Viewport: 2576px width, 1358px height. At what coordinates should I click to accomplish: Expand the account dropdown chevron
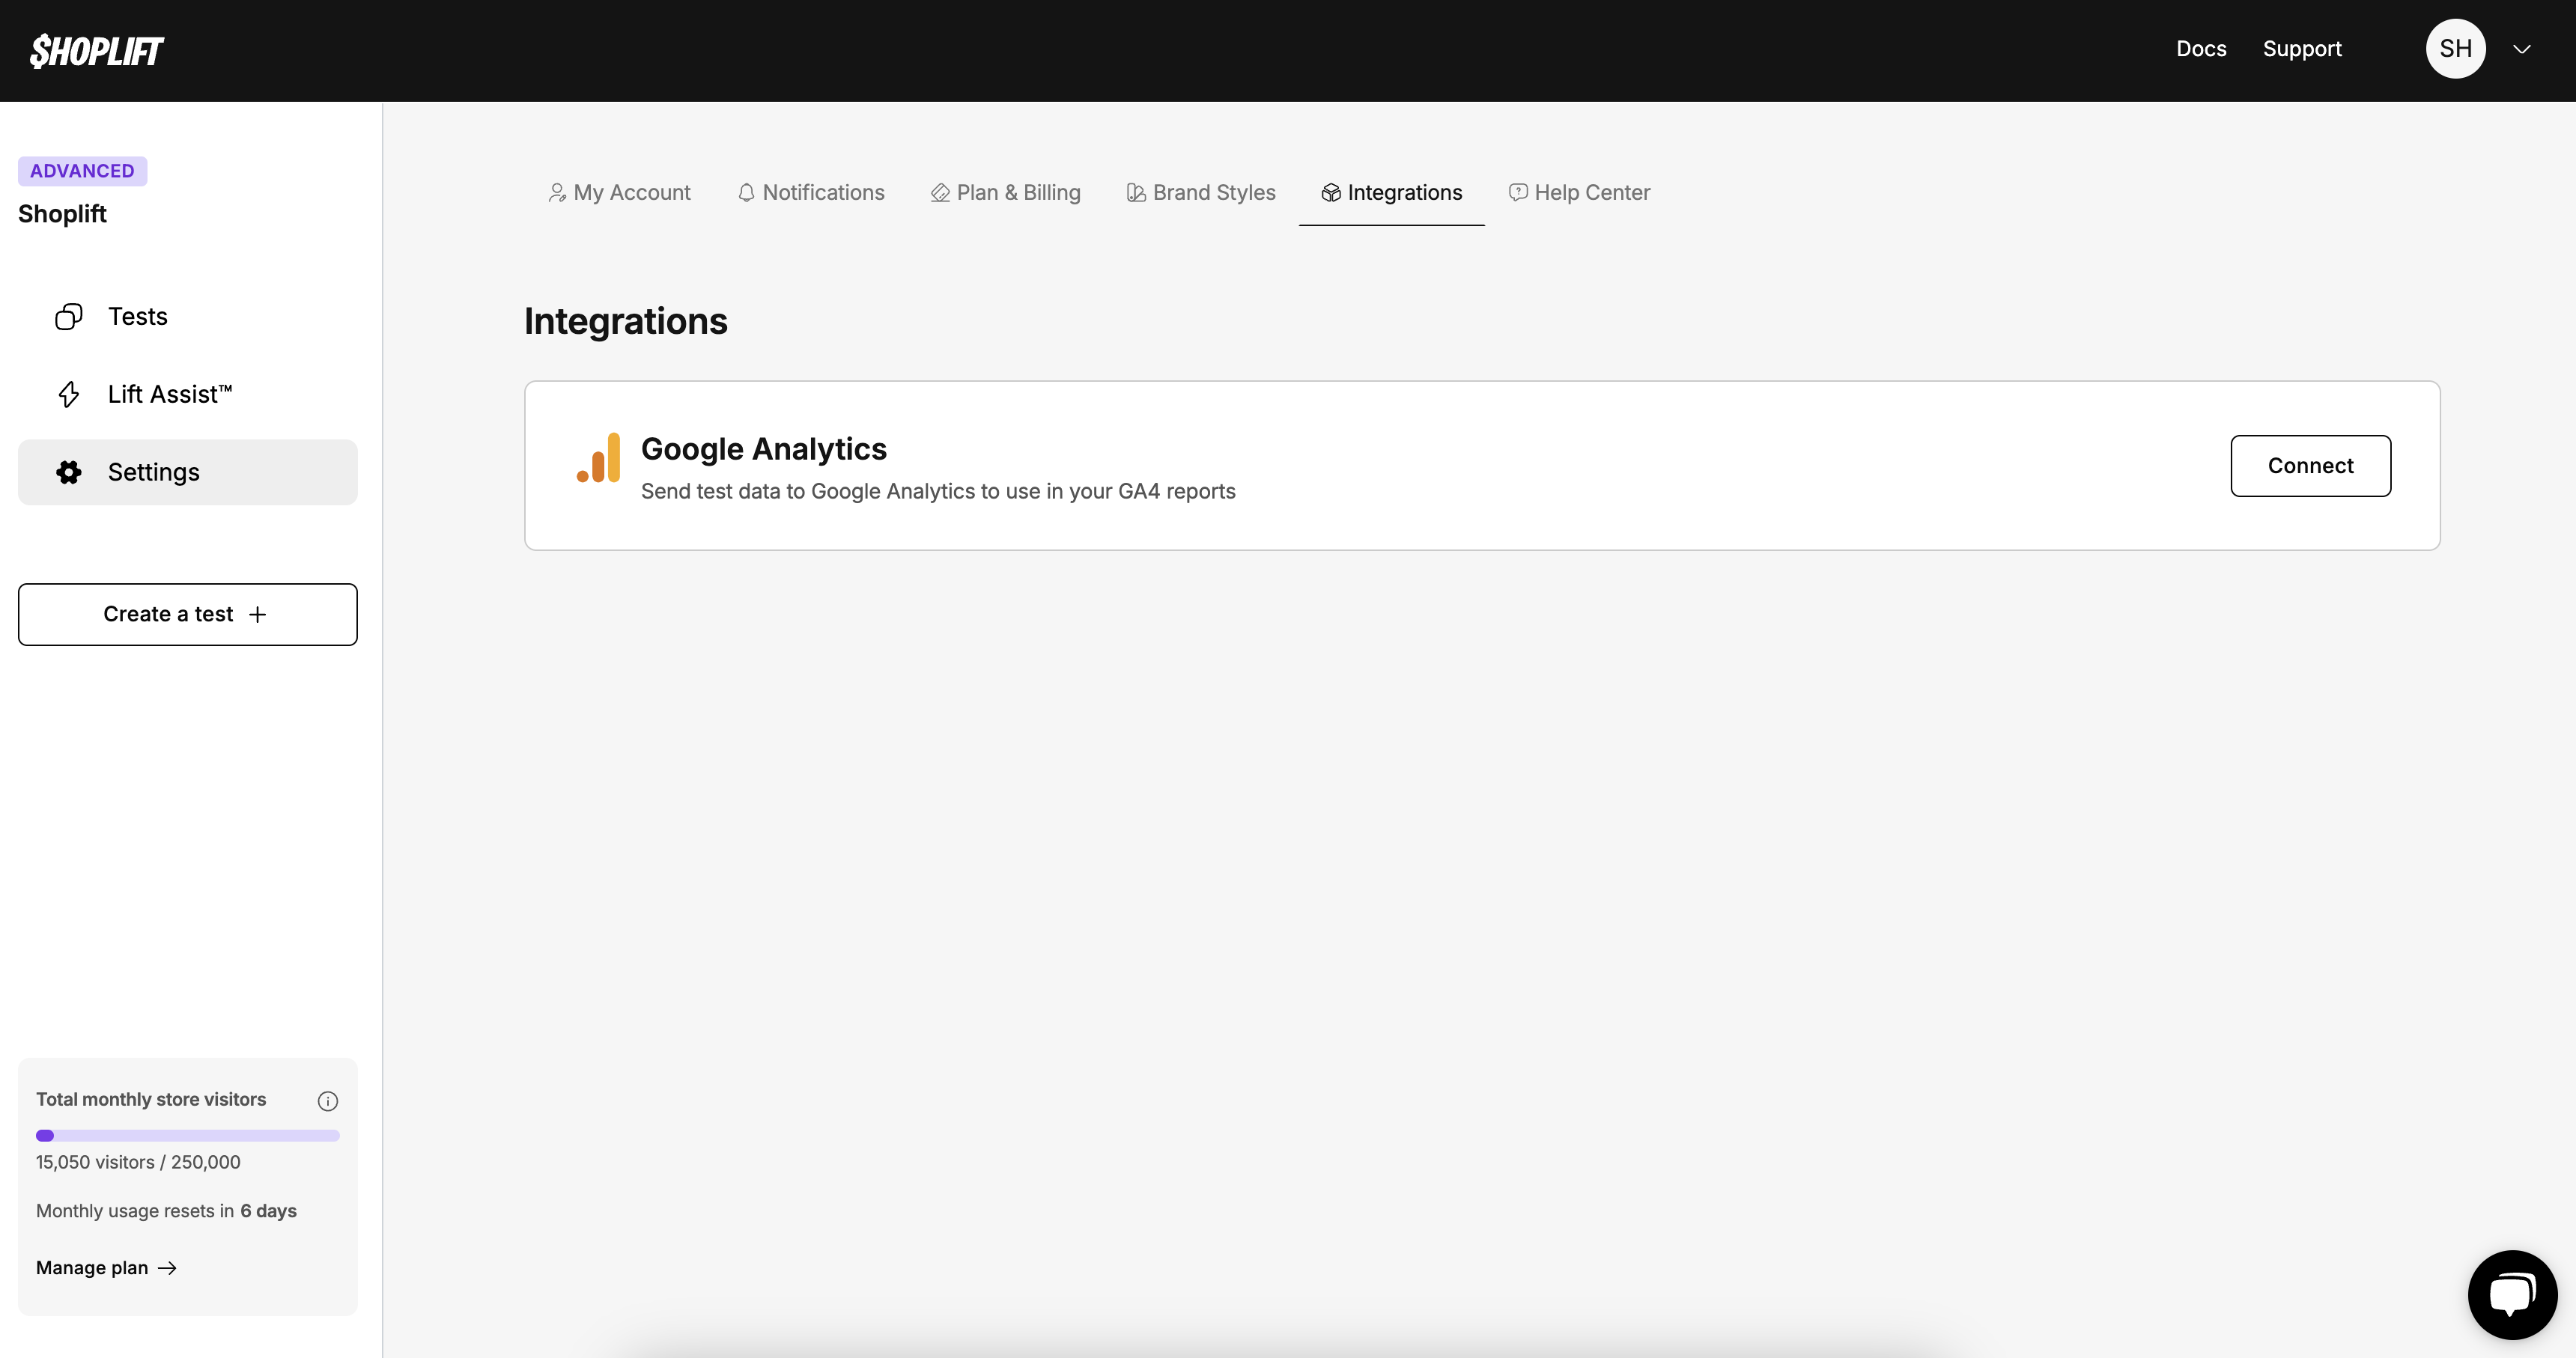click(x=2522, y=49)
